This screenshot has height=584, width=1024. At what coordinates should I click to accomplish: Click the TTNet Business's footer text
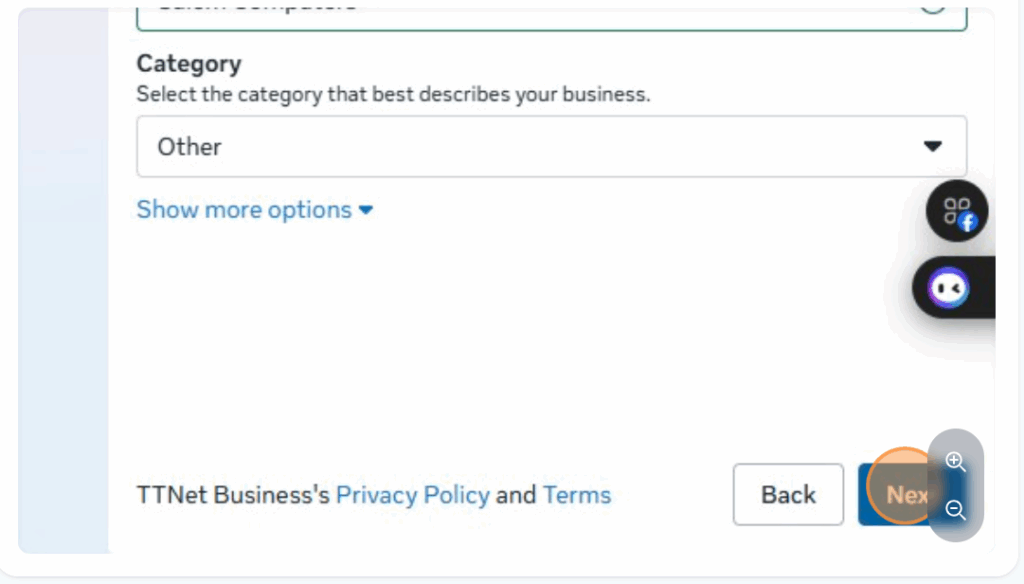click(x=232, y=495)
